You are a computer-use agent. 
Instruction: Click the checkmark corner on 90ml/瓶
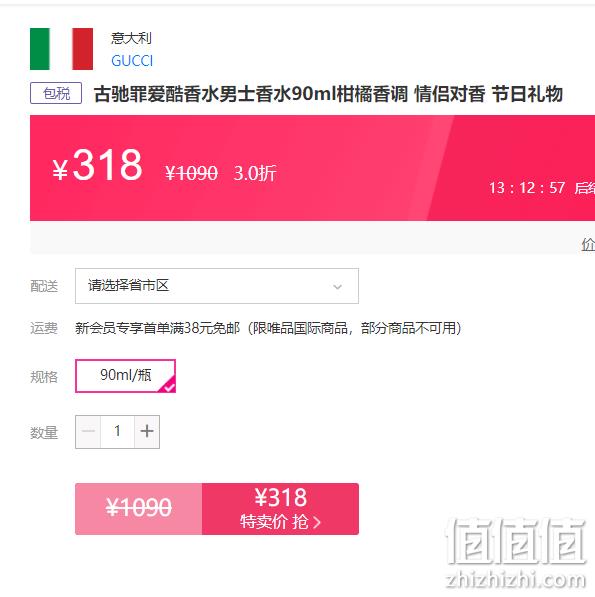click(x=169, y=386)
